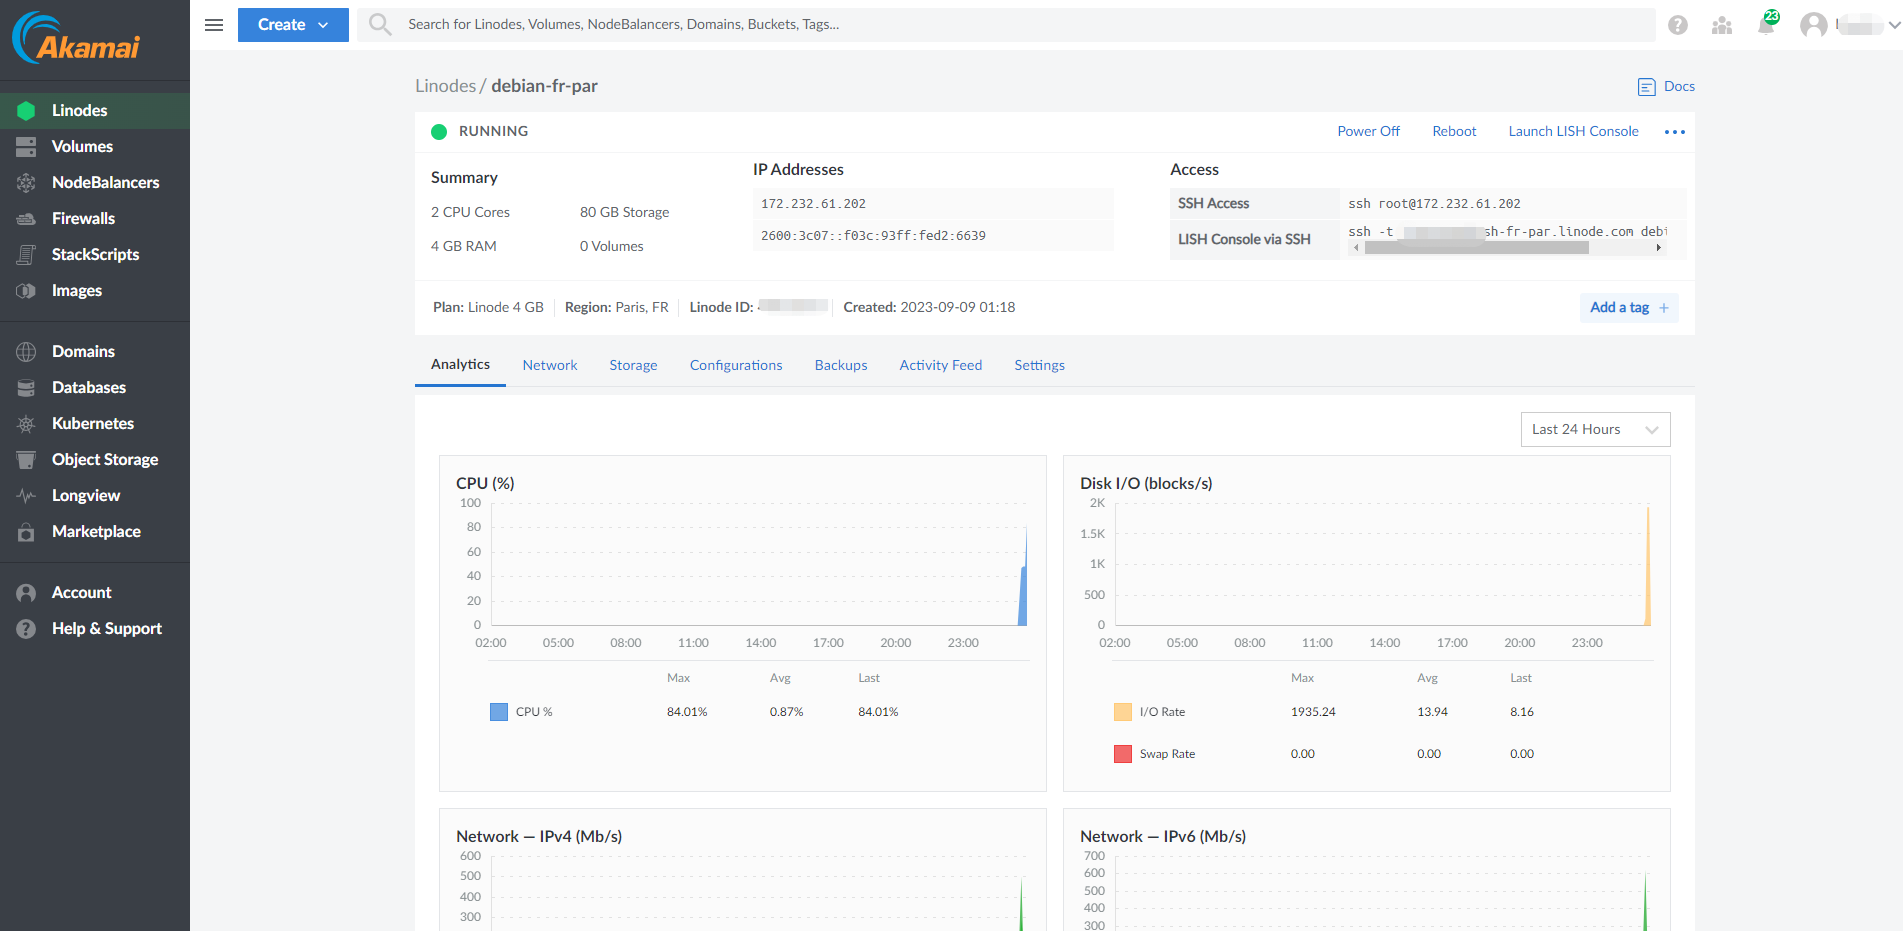Open the Last 24 Hours time range dropdown
The width and height of the screenshot is (1903, 931).
click(x=1595, y=429)
